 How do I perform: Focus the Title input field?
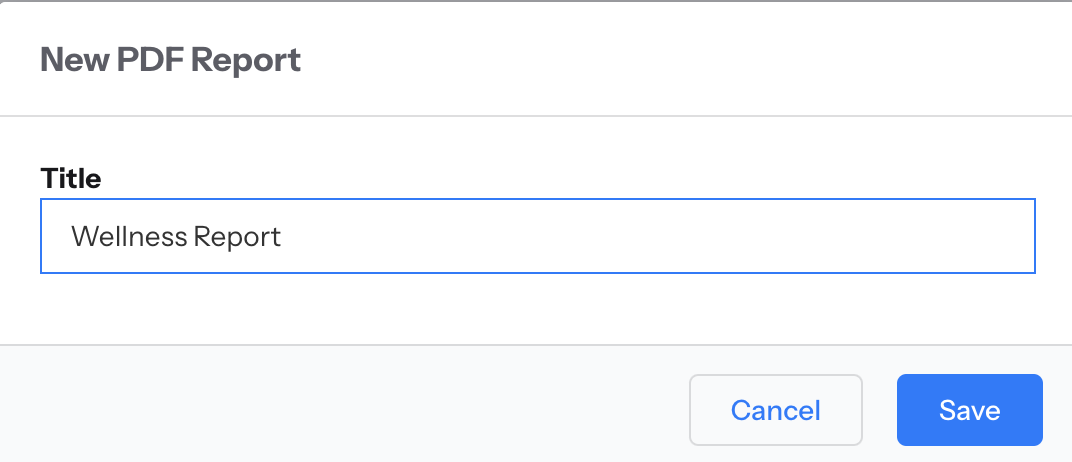[538, 236]
